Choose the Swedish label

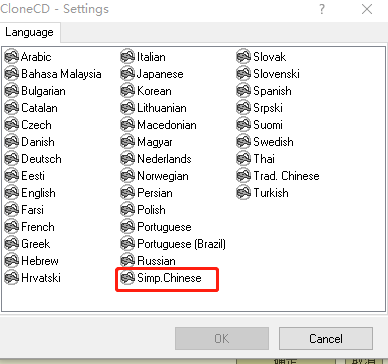[x=273, y=142]
